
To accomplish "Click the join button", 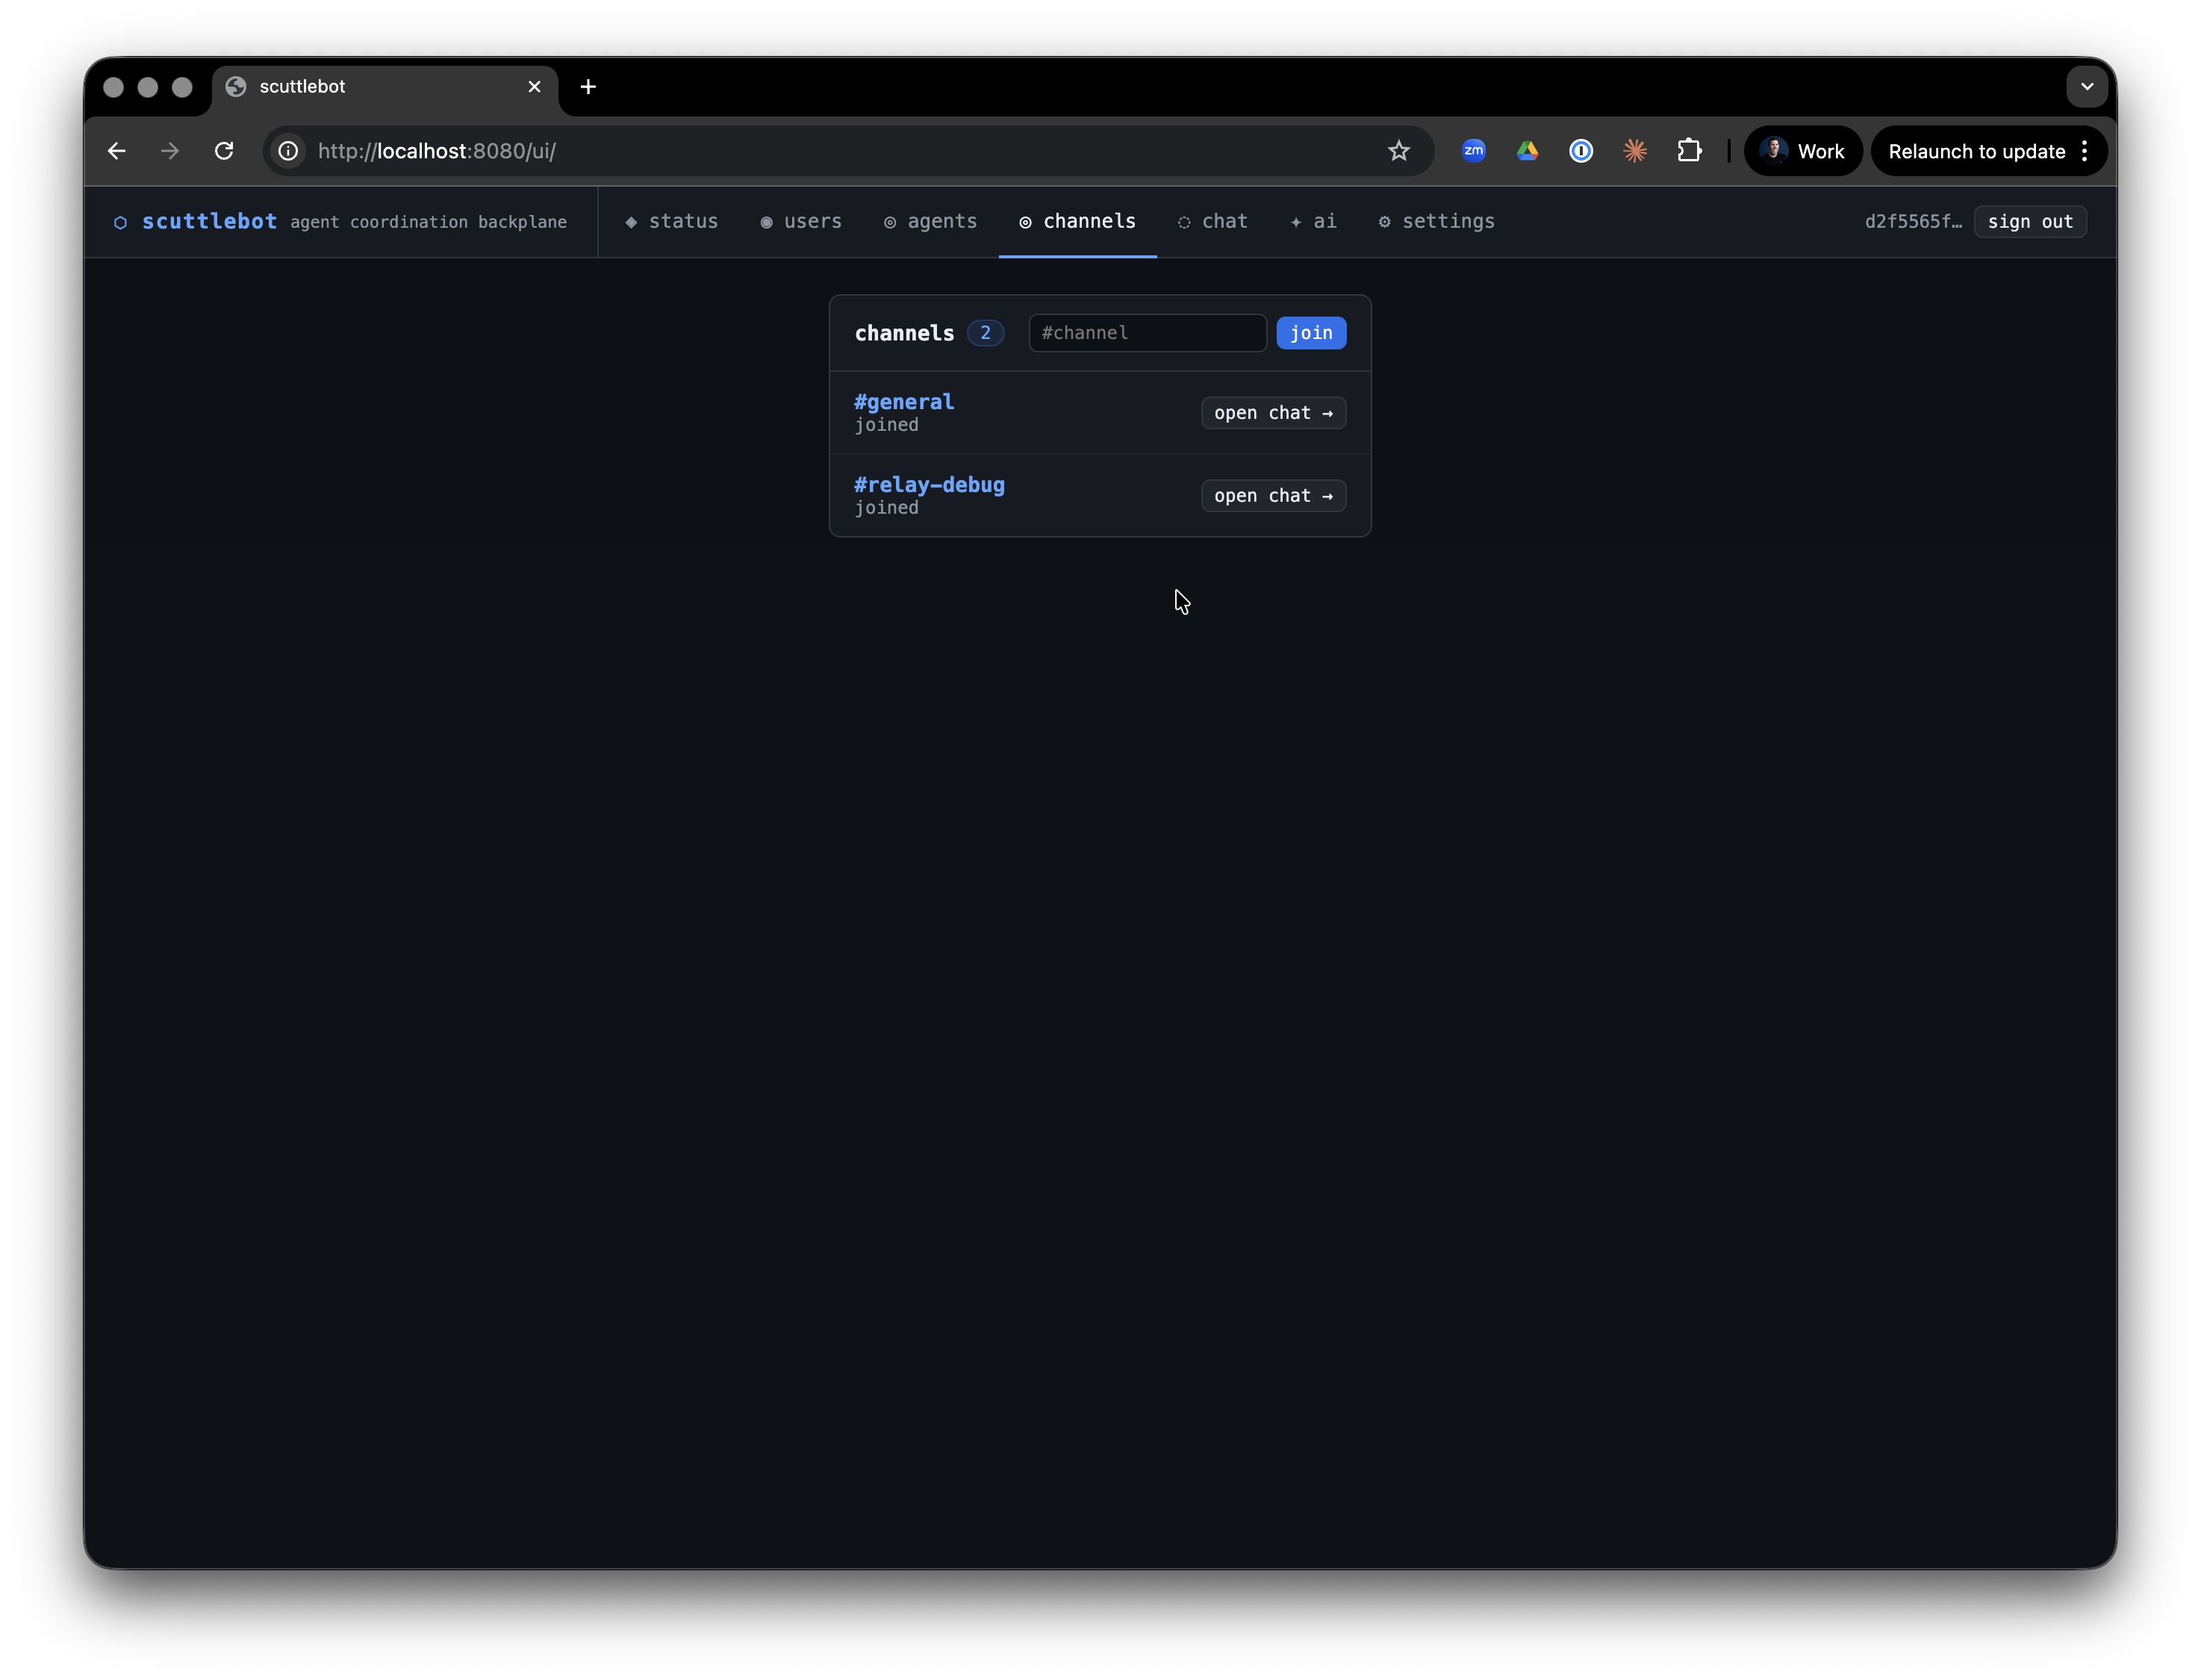I will (1311, 333).
